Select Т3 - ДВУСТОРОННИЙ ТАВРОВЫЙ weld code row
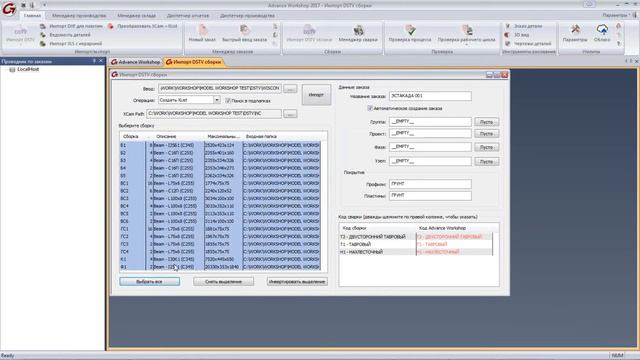 416,237
